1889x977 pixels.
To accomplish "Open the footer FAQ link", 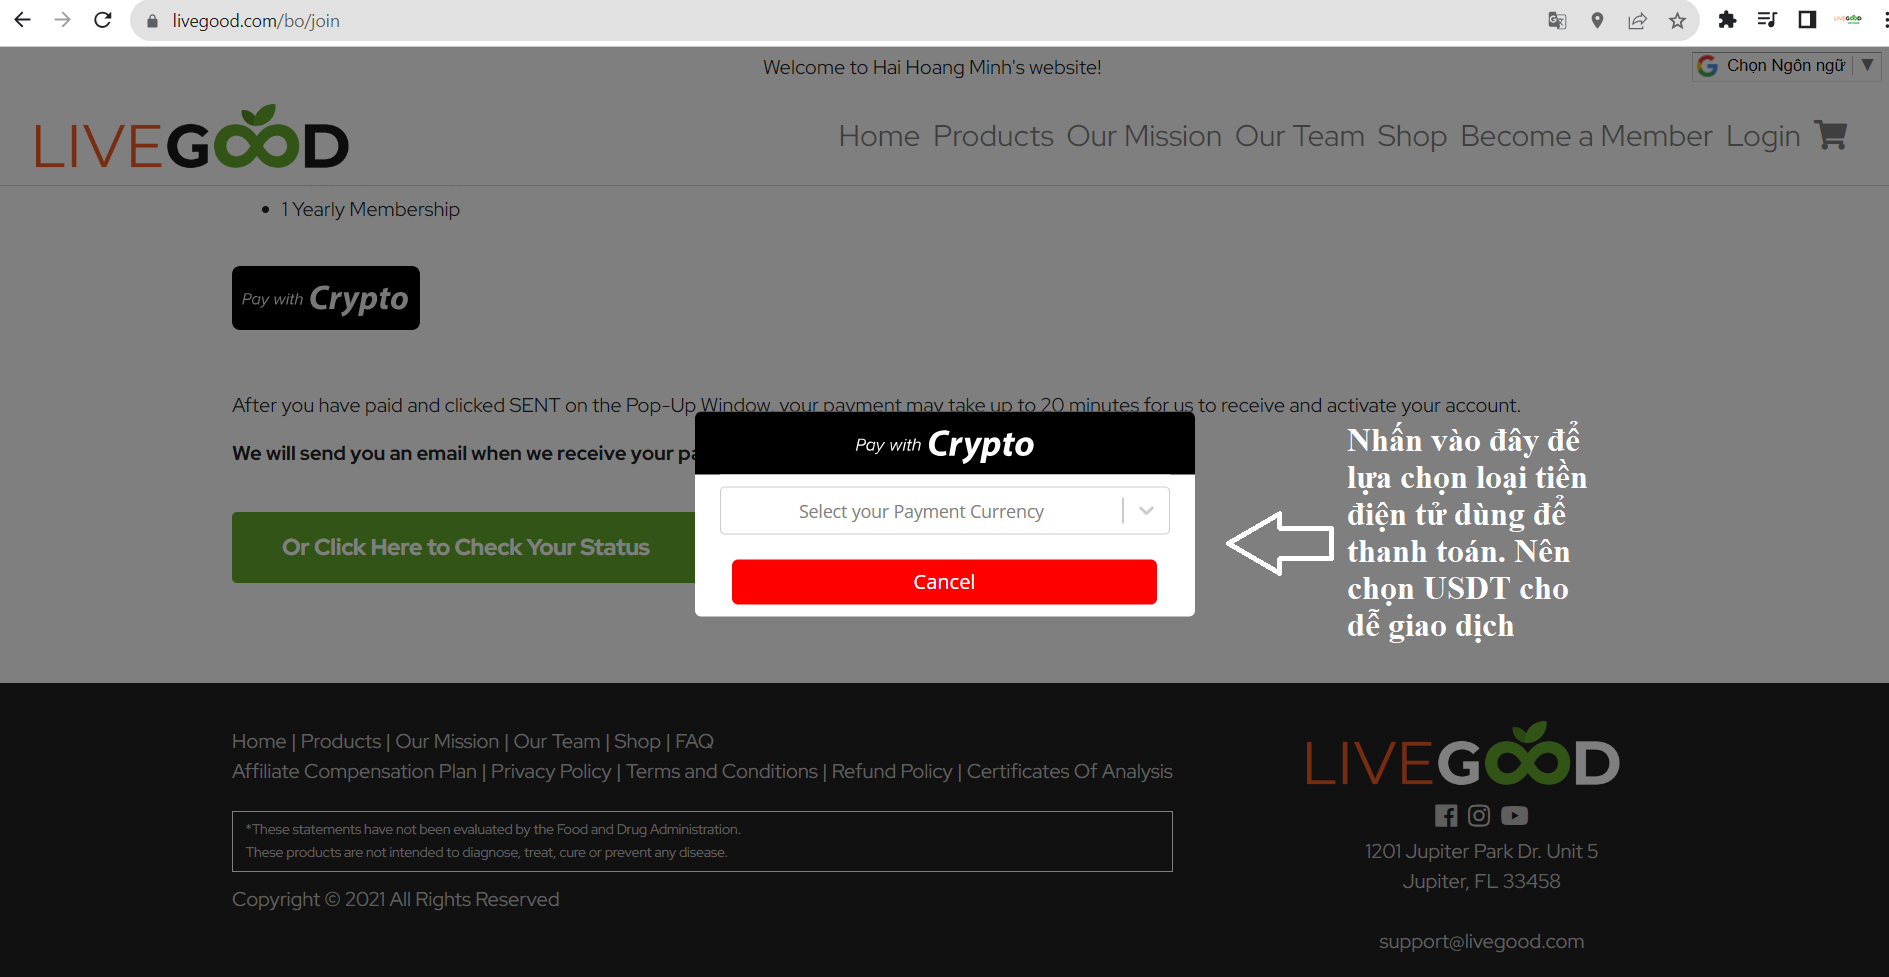I will (694, 741).
